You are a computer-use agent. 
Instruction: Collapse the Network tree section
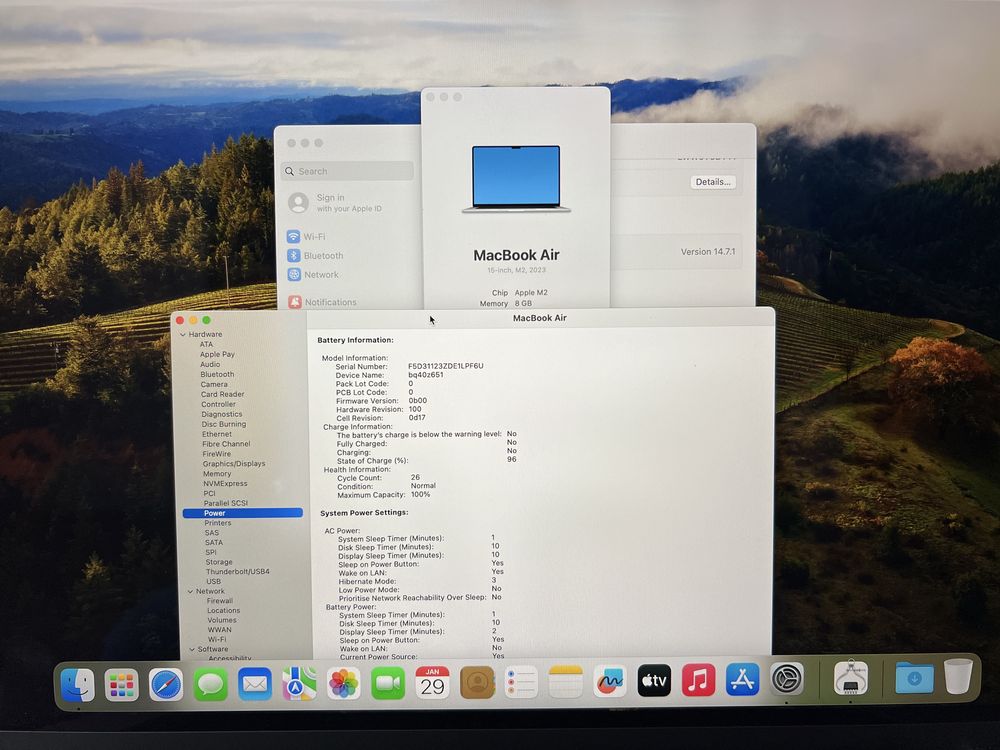pyautogui.click(x=190, y=591)
